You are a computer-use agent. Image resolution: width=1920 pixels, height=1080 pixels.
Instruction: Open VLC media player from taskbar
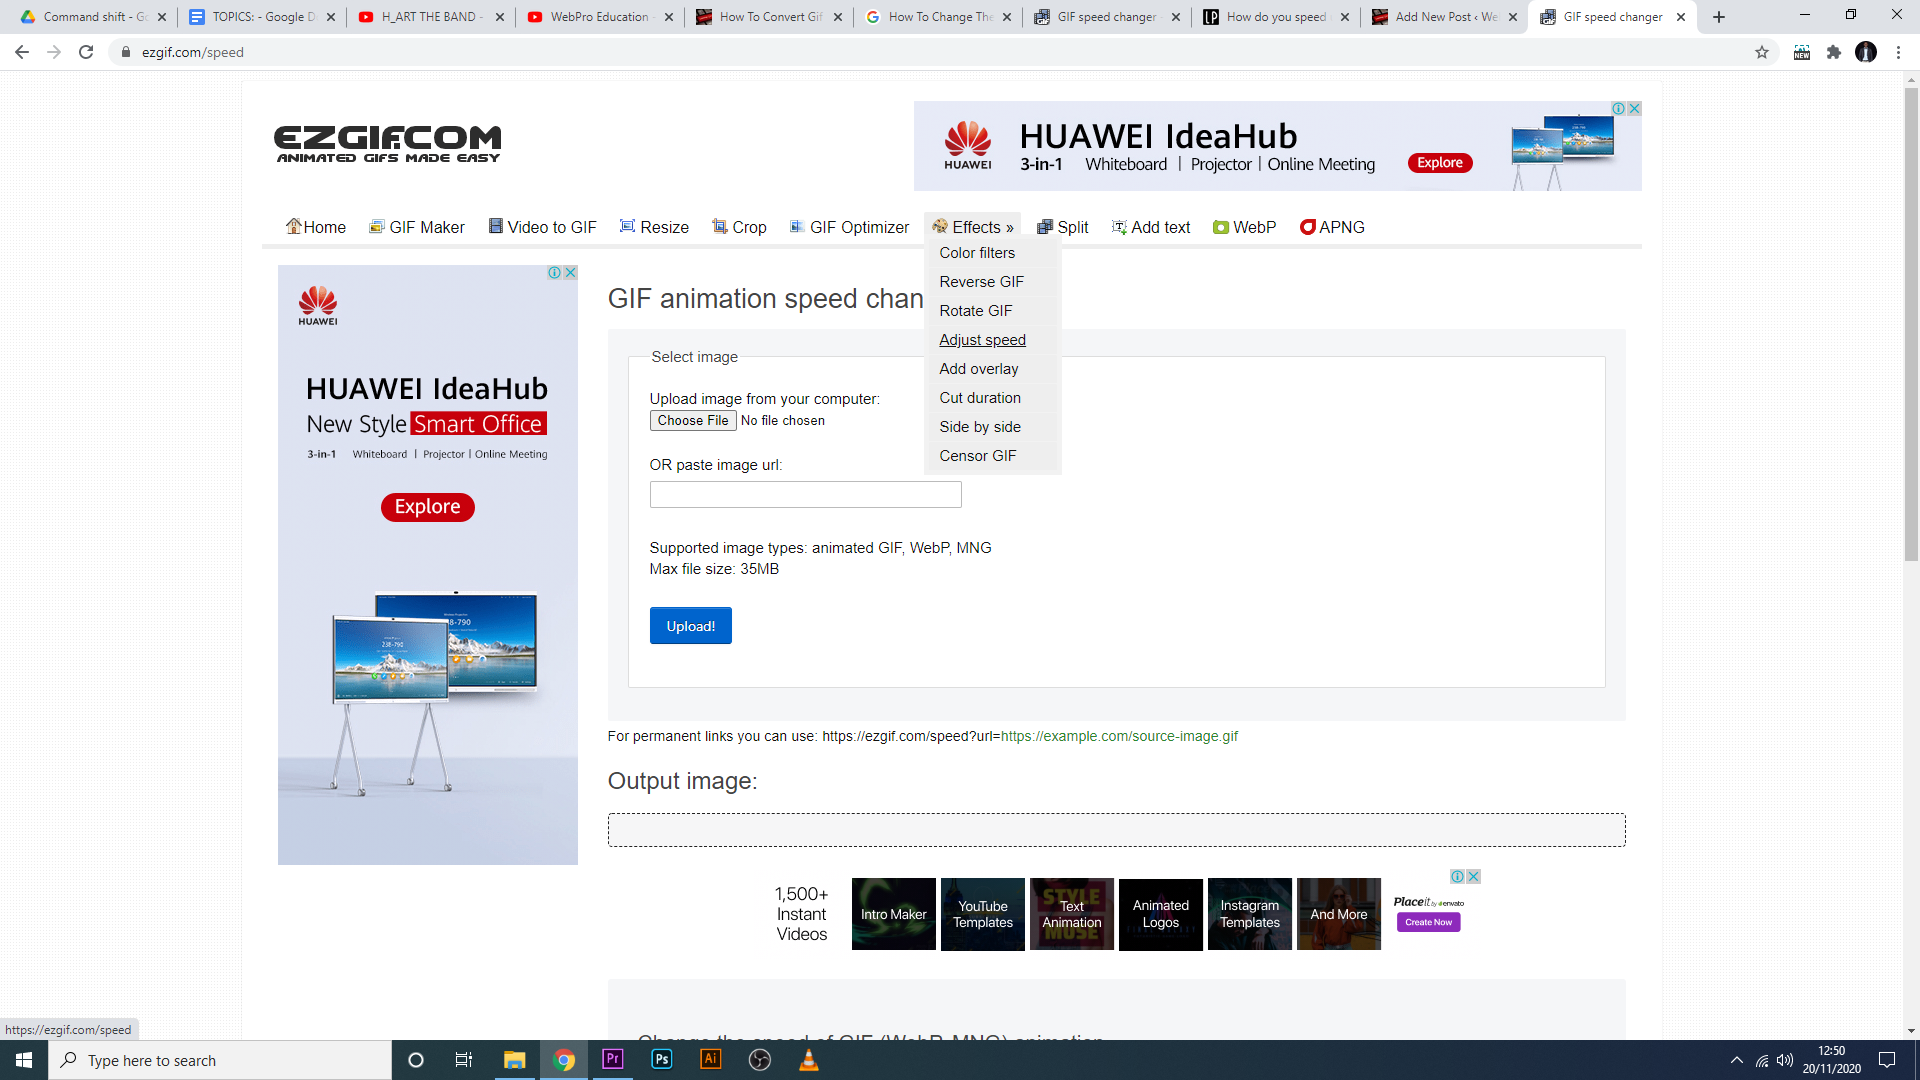pyautogui.click(x=809, y=1060)
